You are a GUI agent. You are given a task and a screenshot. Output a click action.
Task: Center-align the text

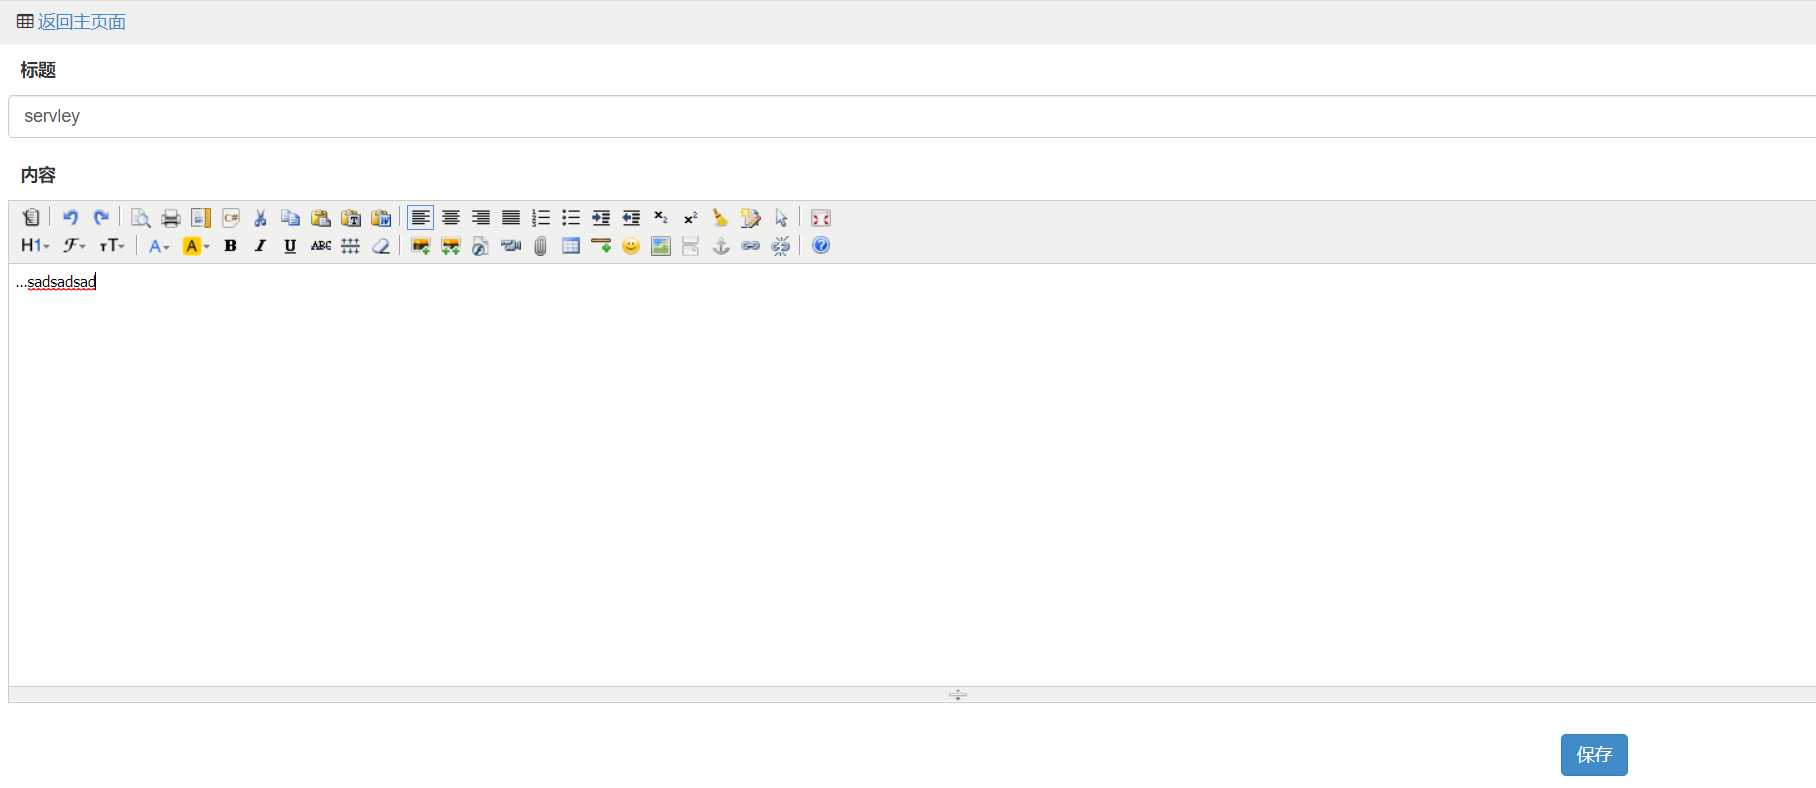[451, 217]
